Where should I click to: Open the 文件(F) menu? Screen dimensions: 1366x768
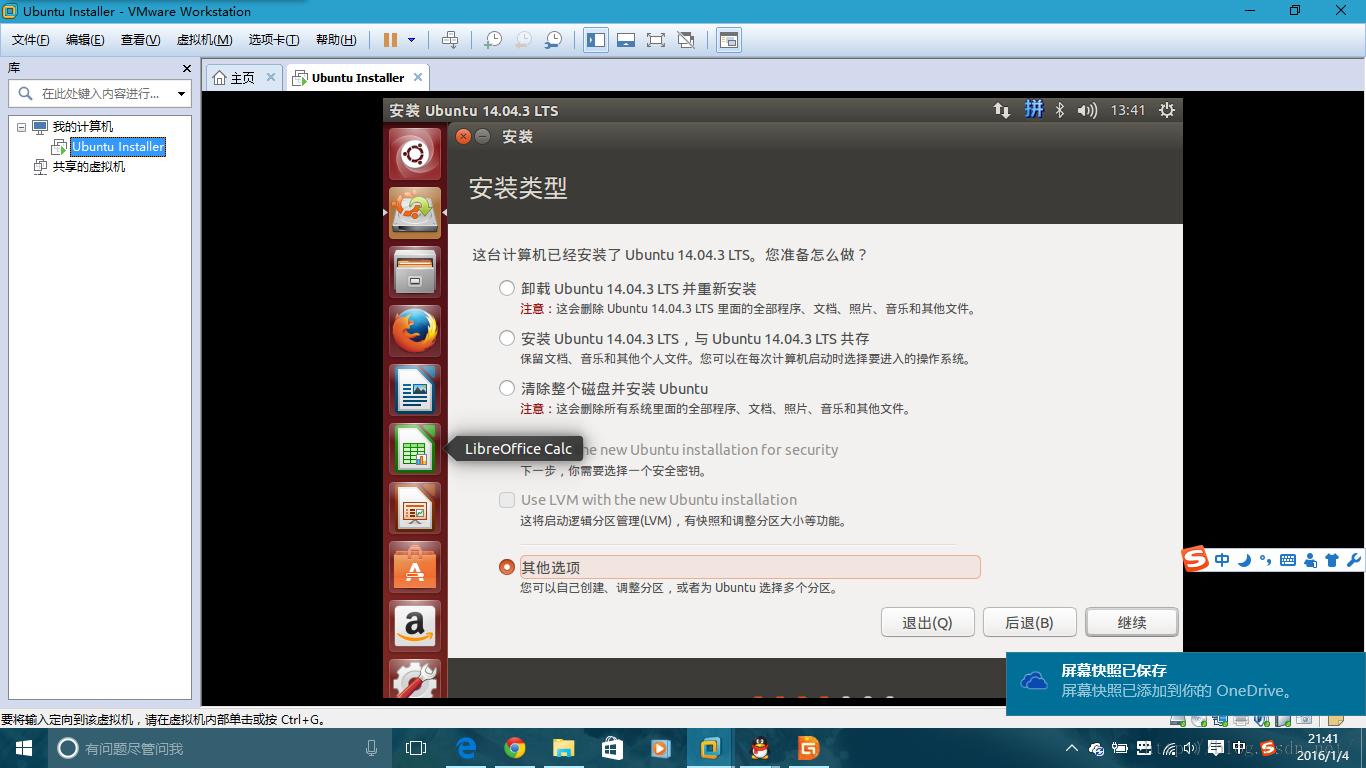[31, 40]
